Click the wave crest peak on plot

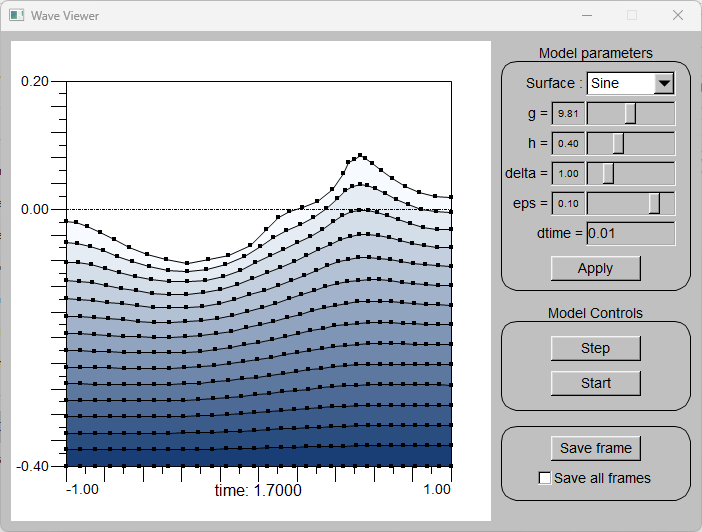tap(360, 155)
